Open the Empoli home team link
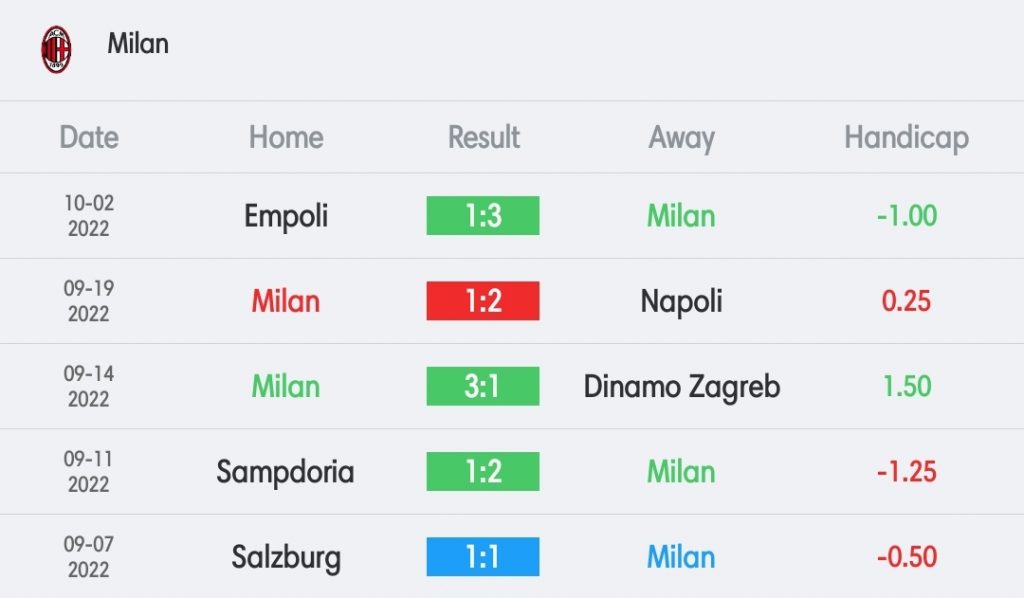Screen dimensions: 1024x598 click(286, 217)
